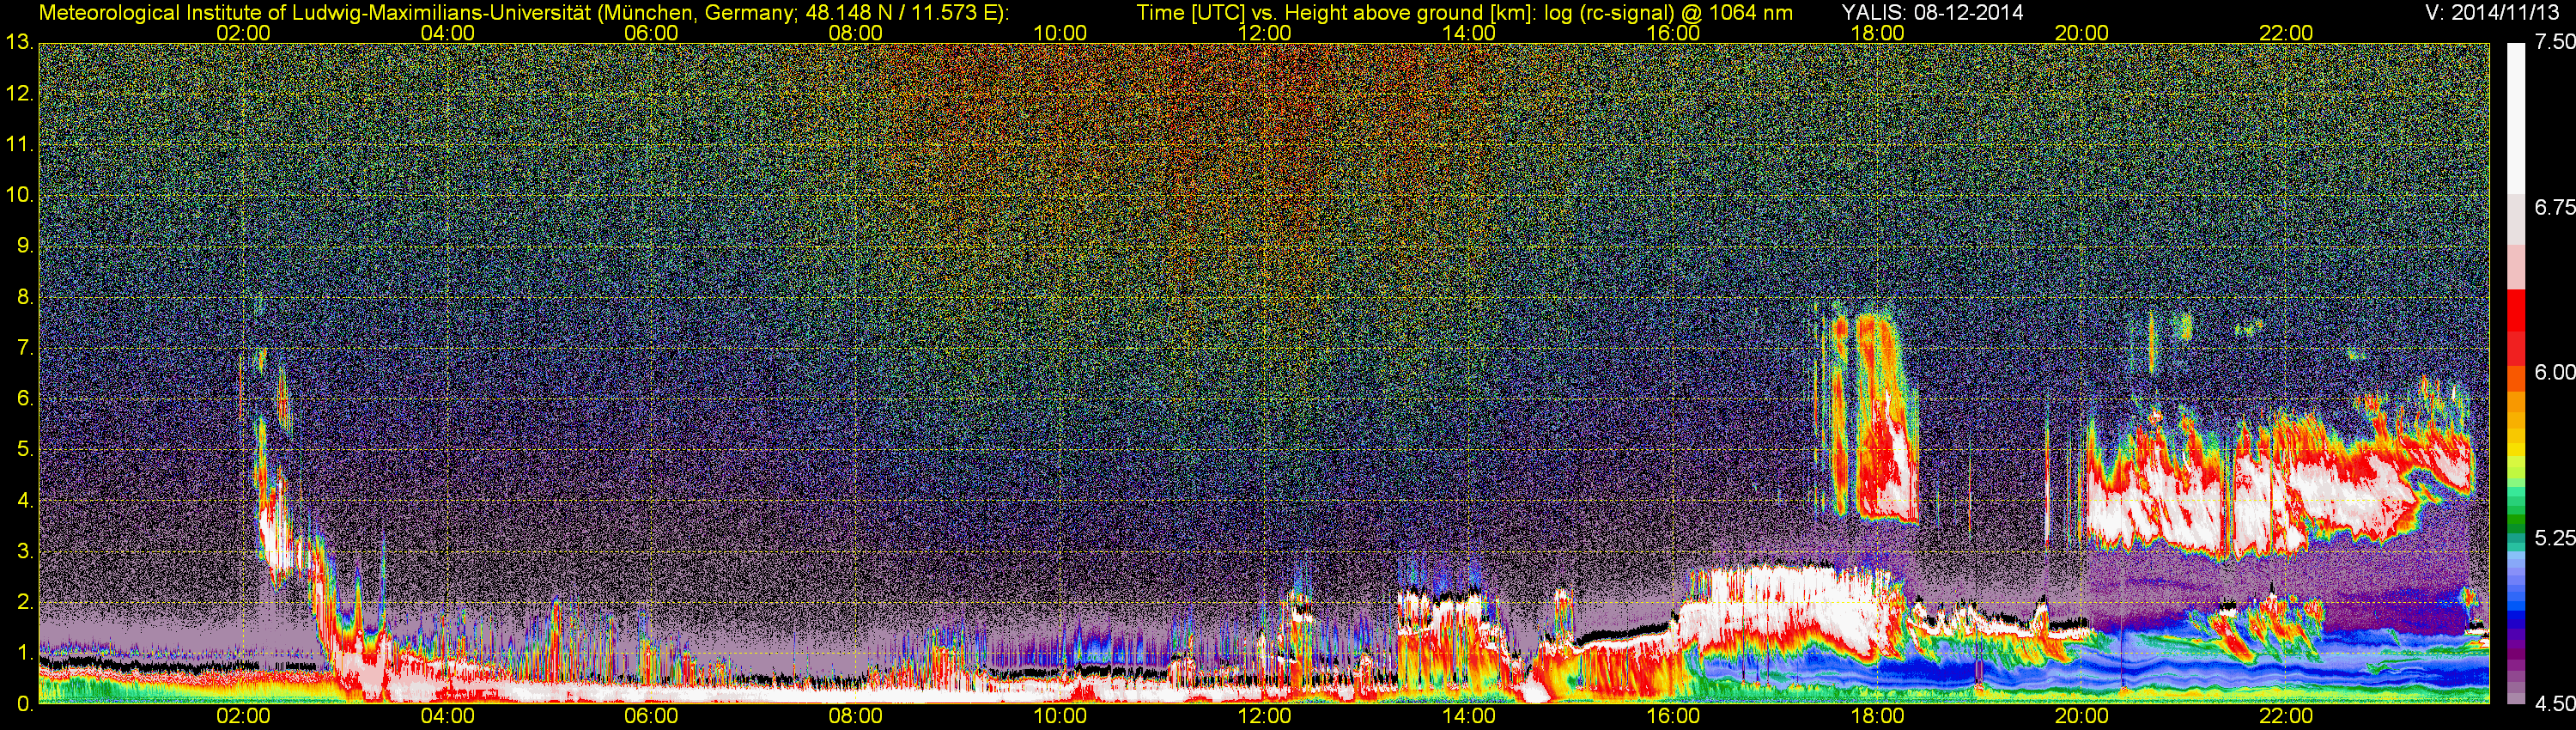The image size is (2576, 730).
Task: Select the 22:00 tick on the top time axis
Action: click(2286, 33)
